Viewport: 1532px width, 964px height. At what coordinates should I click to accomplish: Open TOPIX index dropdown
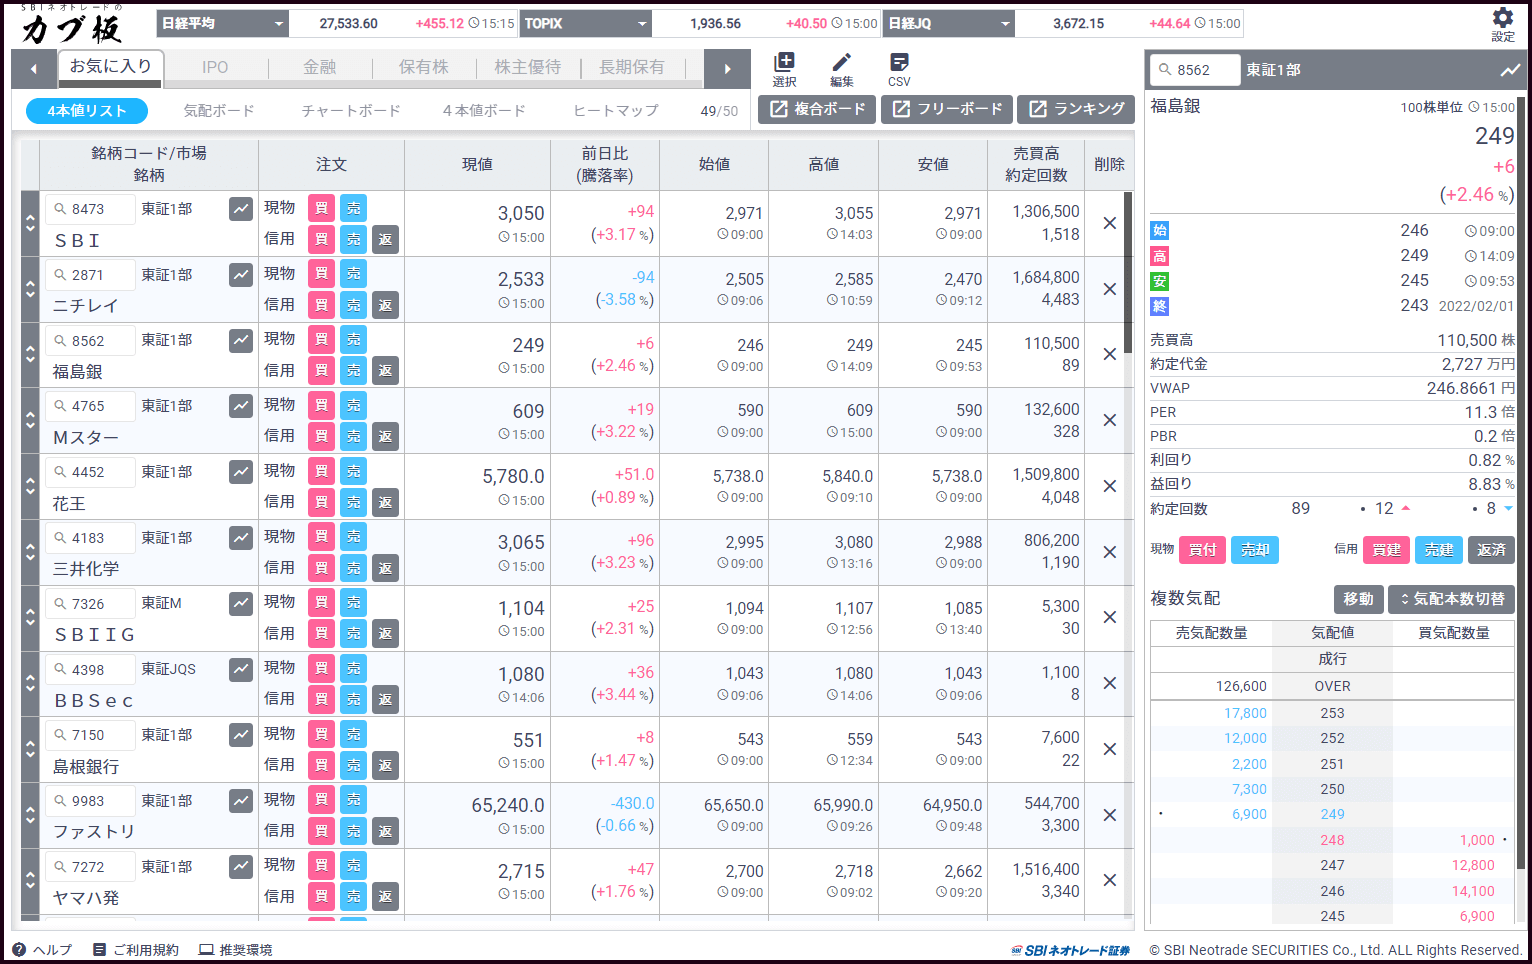(586, 23)
